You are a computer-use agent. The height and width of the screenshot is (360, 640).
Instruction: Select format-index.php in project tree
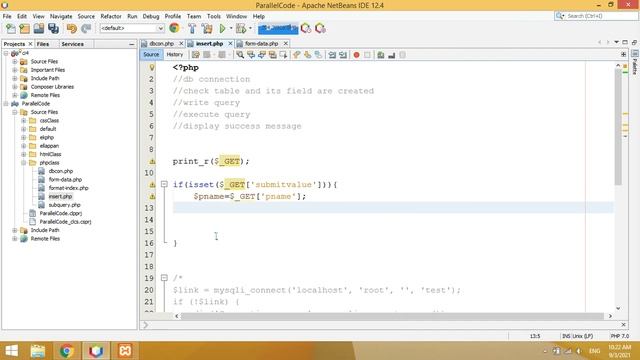tap(68, 188)
